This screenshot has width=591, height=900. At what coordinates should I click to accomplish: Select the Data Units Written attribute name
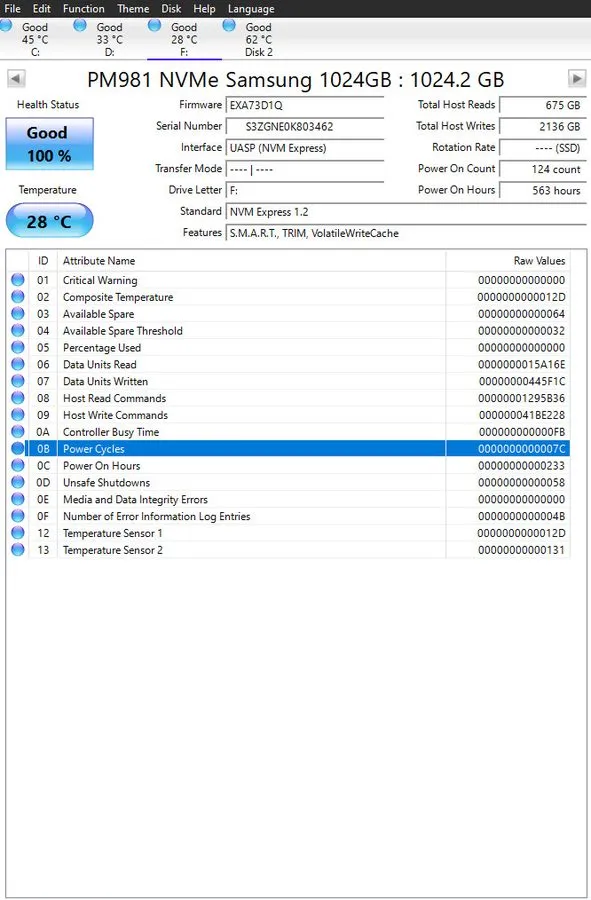(105, 382)
